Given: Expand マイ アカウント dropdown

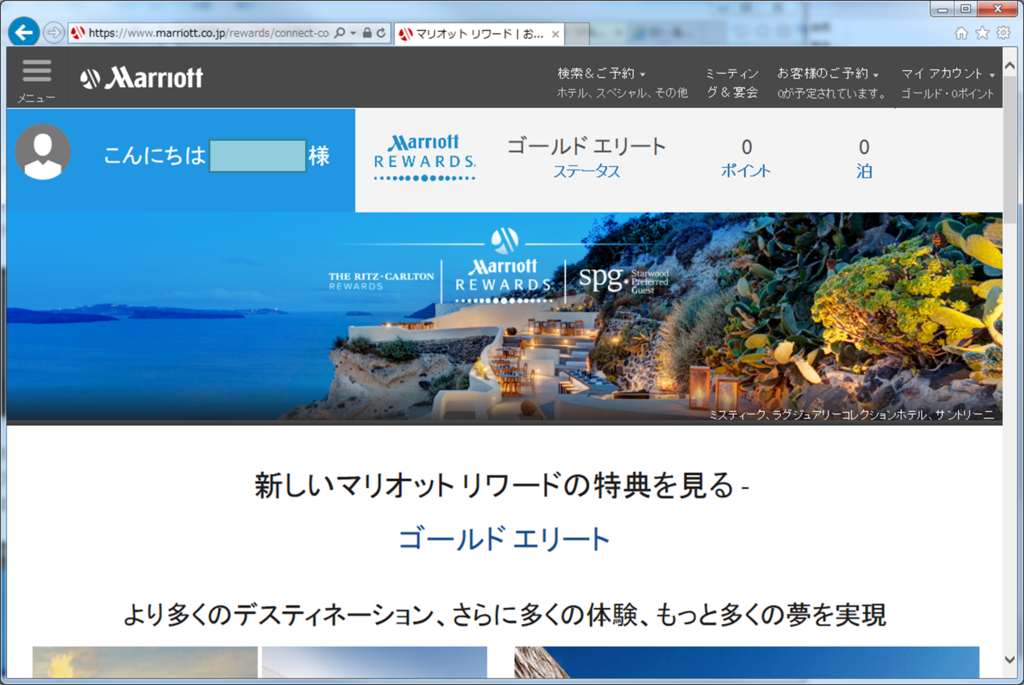Looking at the screenshot, I should click(947, 73).
